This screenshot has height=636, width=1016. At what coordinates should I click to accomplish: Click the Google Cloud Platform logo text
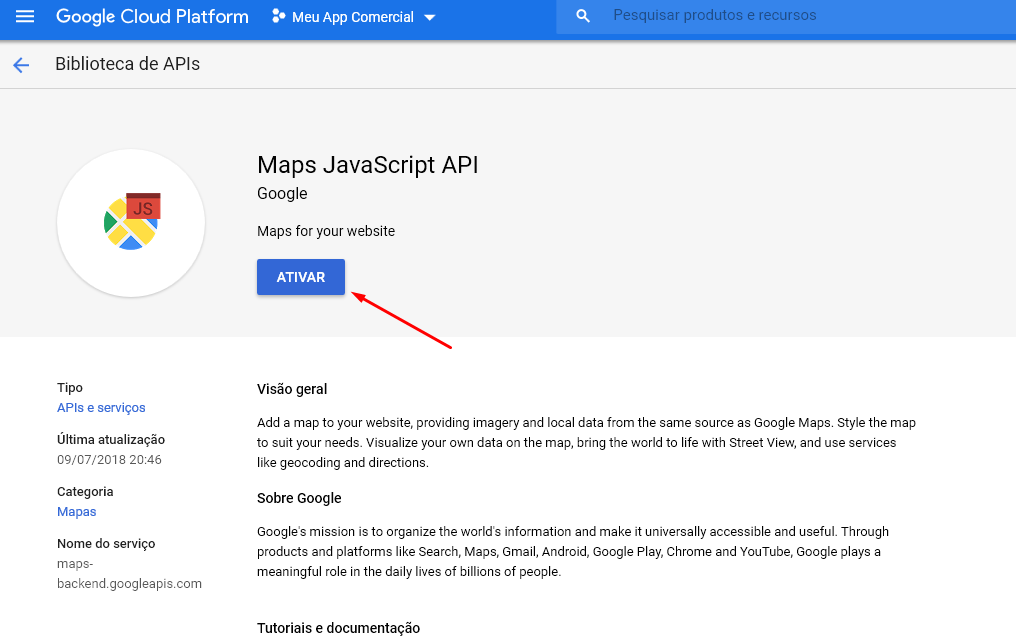coord(152,16)
